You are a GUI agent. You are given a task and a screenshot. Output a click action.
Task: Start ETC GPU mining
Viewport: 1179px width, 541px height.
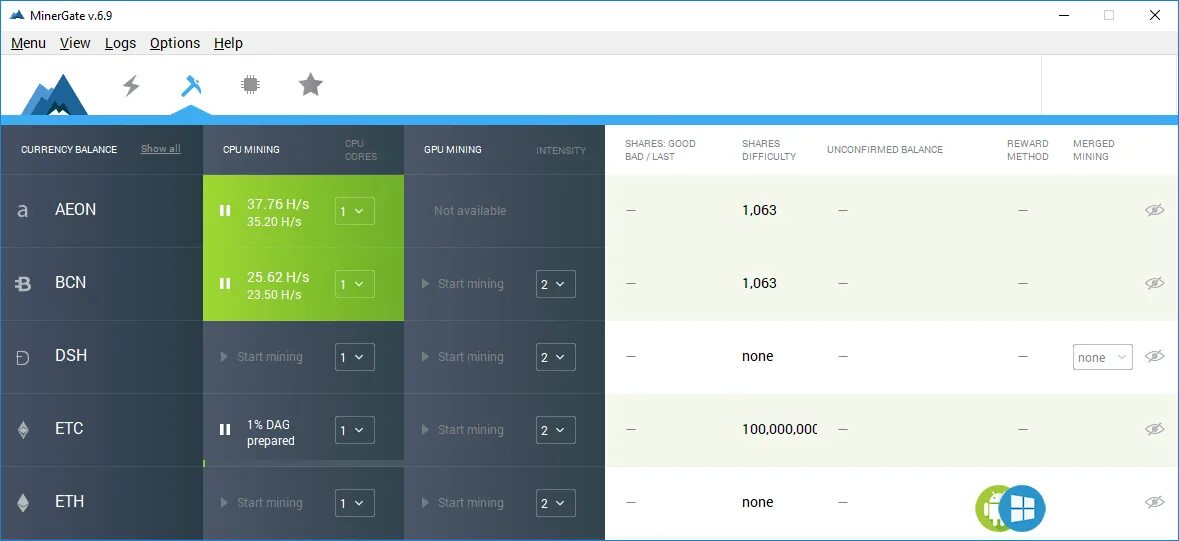click(462, 430)
